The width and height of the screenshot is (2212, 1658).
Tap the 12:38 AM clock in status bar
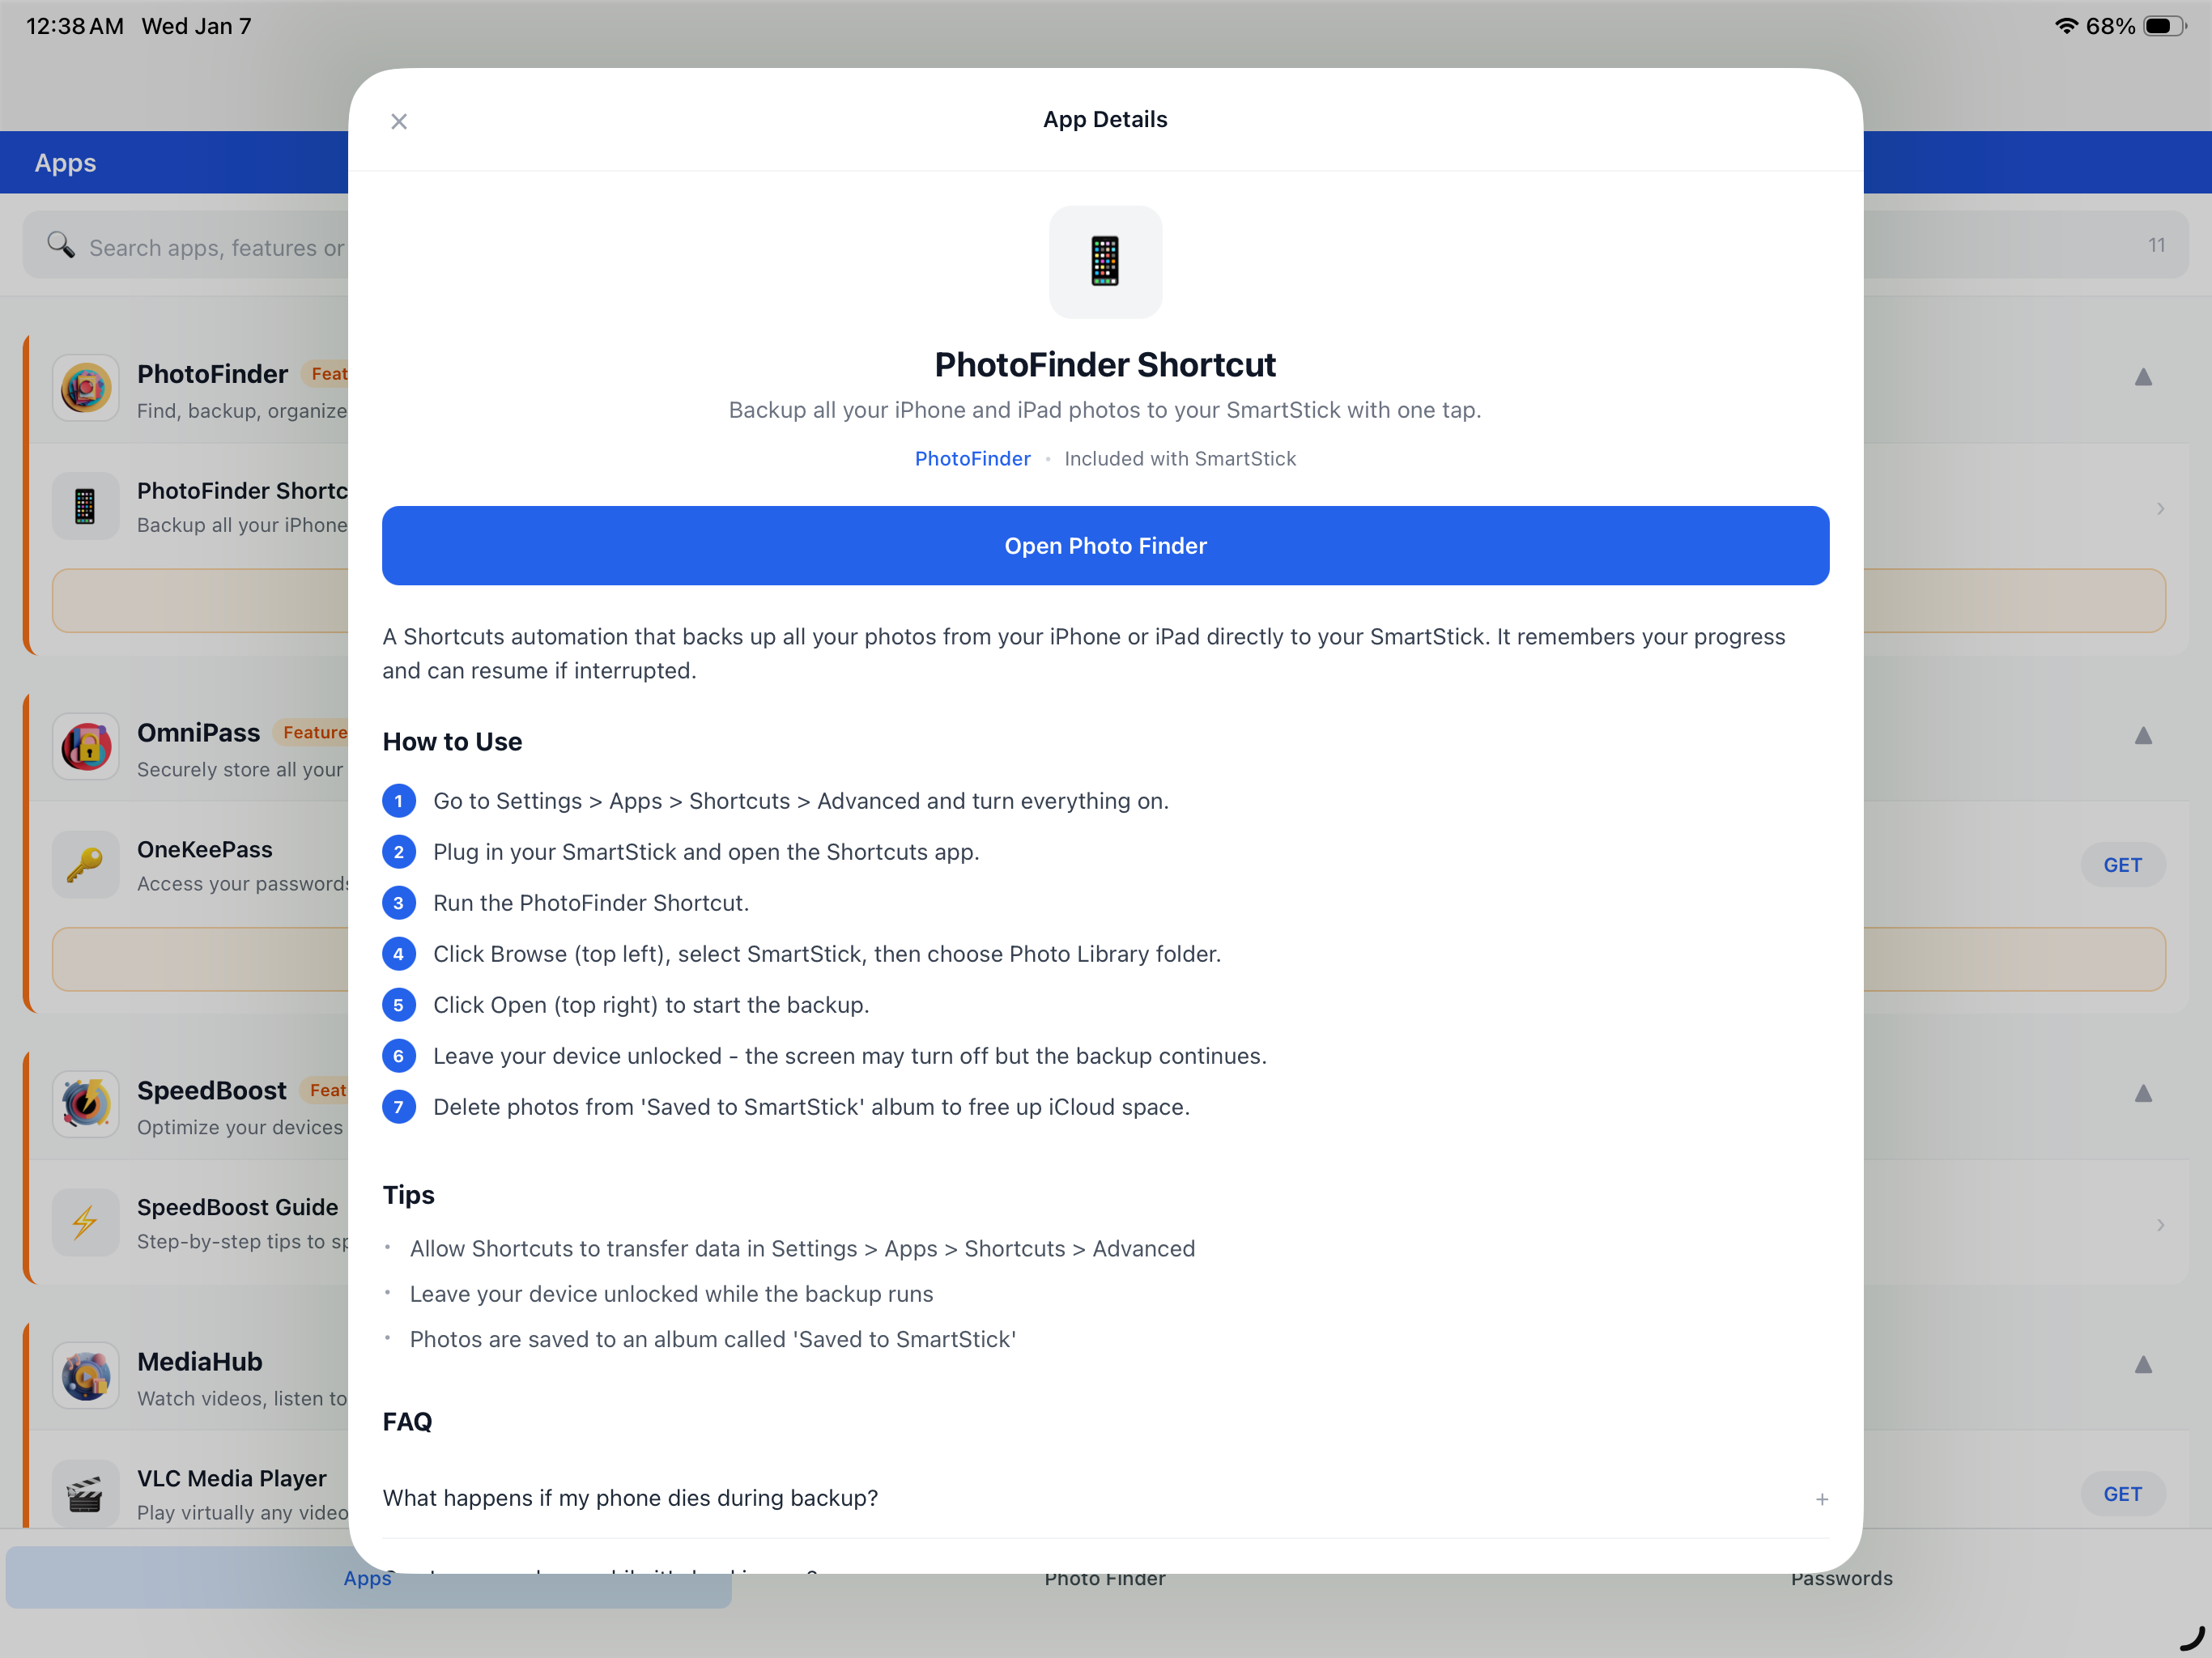pos(74,26)
